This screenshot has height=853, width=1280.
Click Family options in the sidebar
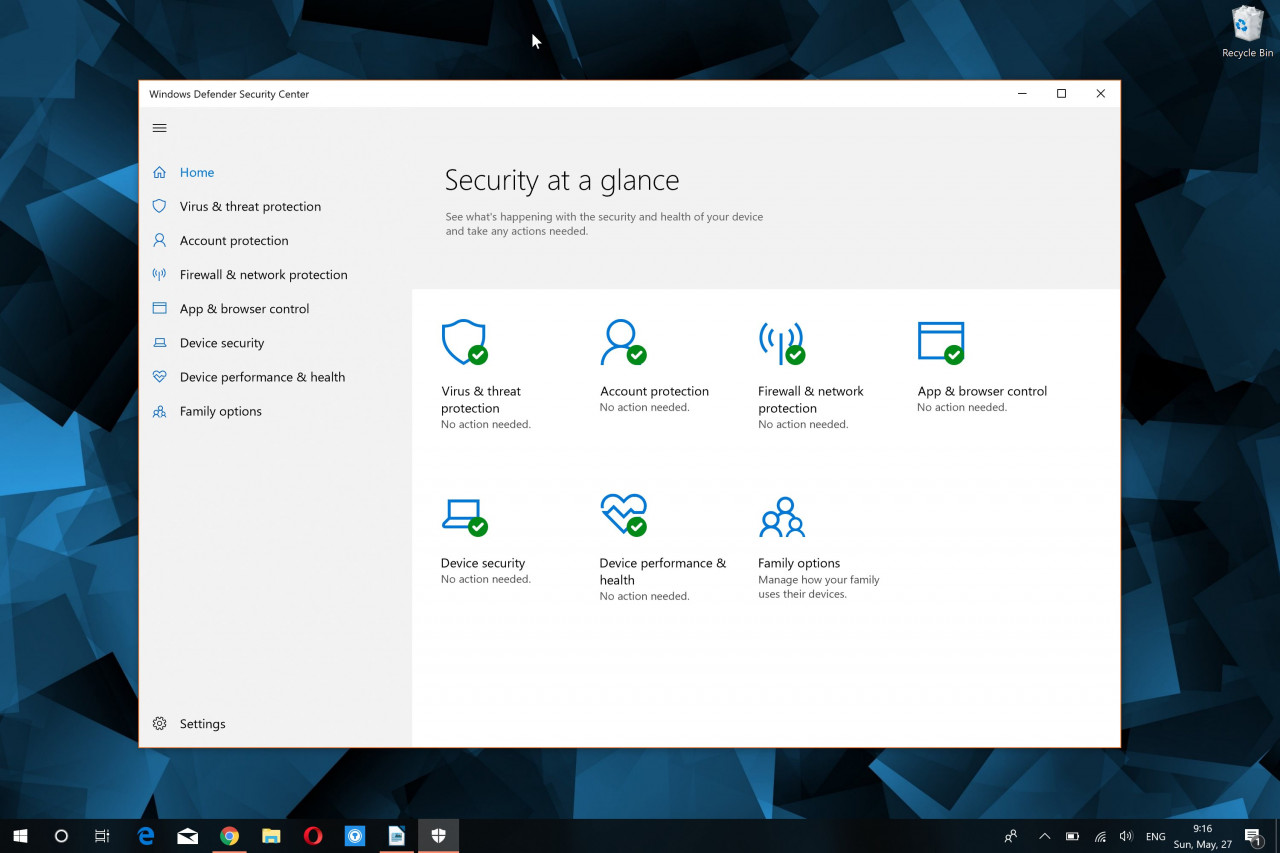(x=220, y=411)
